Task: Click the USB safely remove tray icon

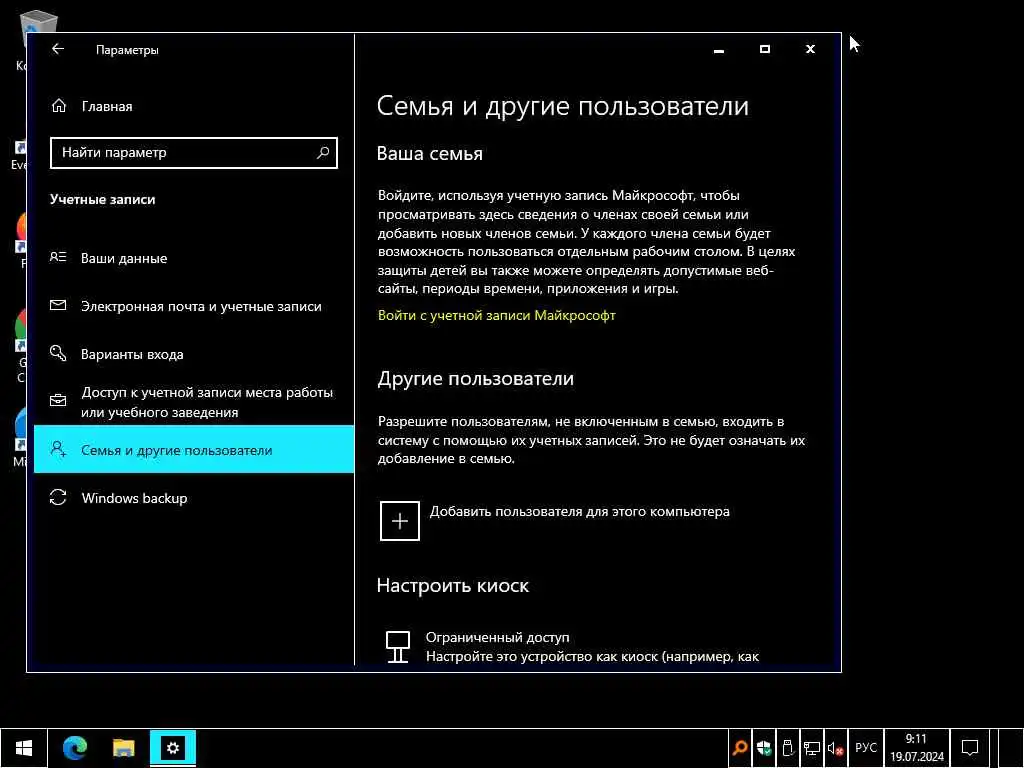Action: pos(788,748)
